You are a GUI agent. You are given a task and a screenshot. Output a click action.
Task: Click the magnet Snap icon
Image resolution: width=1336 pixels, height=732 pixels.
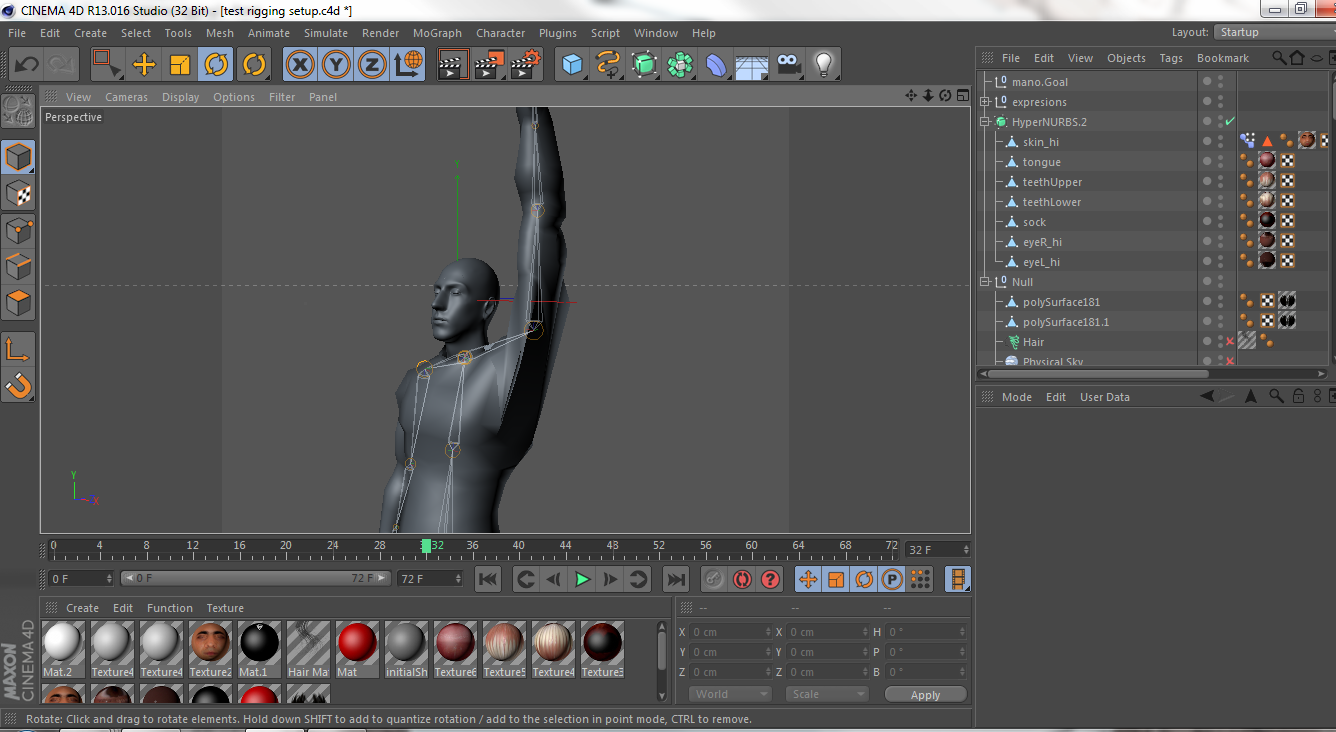pos(18,385)
